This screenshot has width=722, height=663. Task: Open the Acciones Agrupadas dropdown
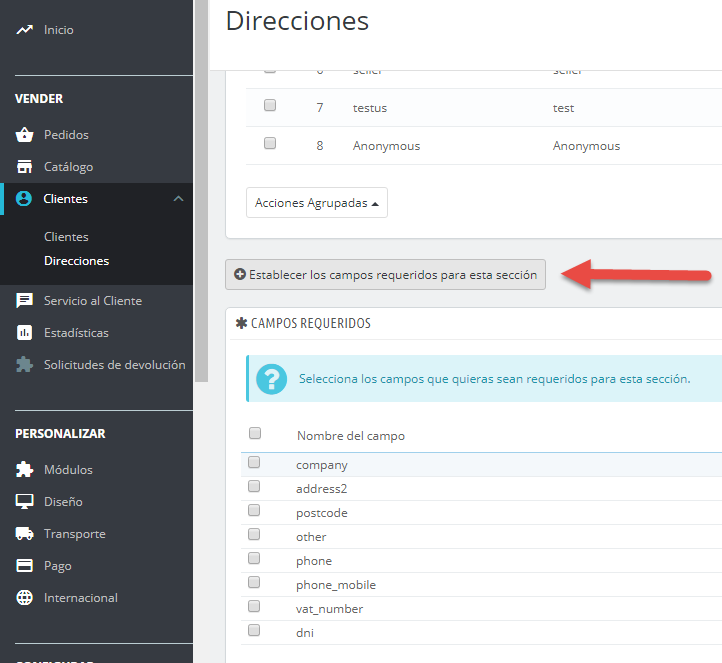pos(317,203)
